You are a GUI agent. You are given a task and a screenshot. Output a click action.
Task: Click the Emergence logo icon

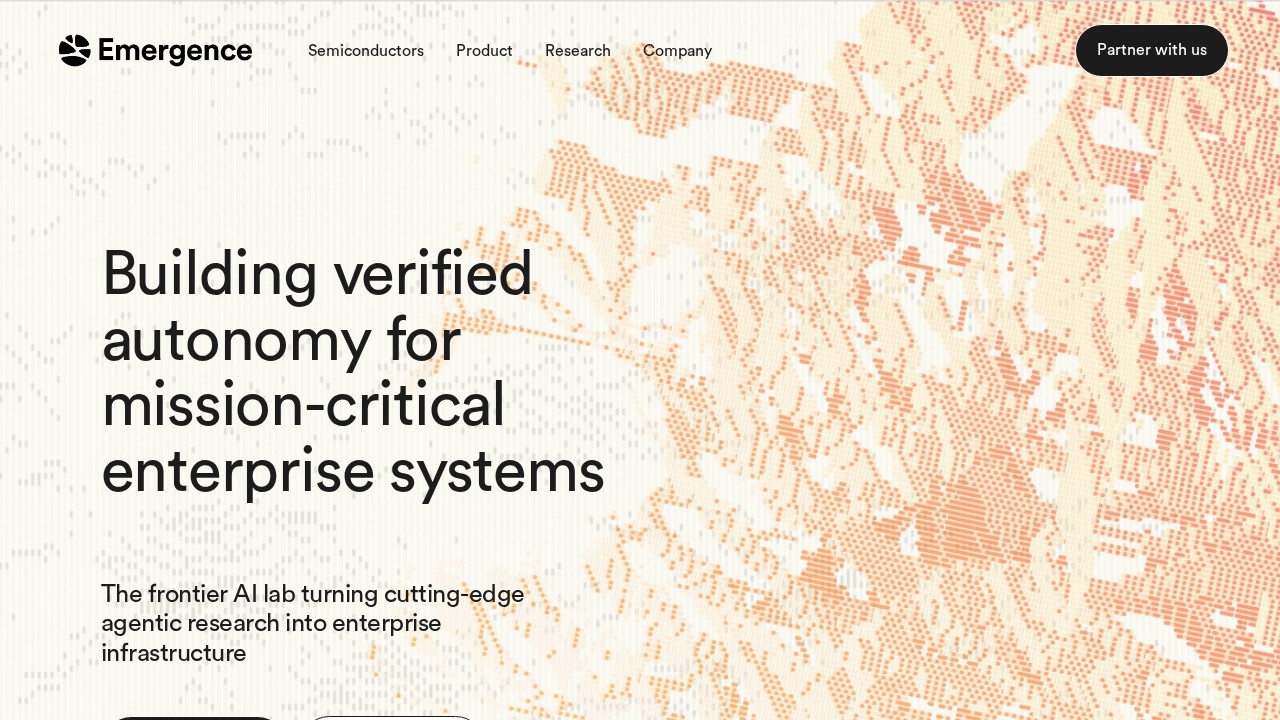(75, 50)
